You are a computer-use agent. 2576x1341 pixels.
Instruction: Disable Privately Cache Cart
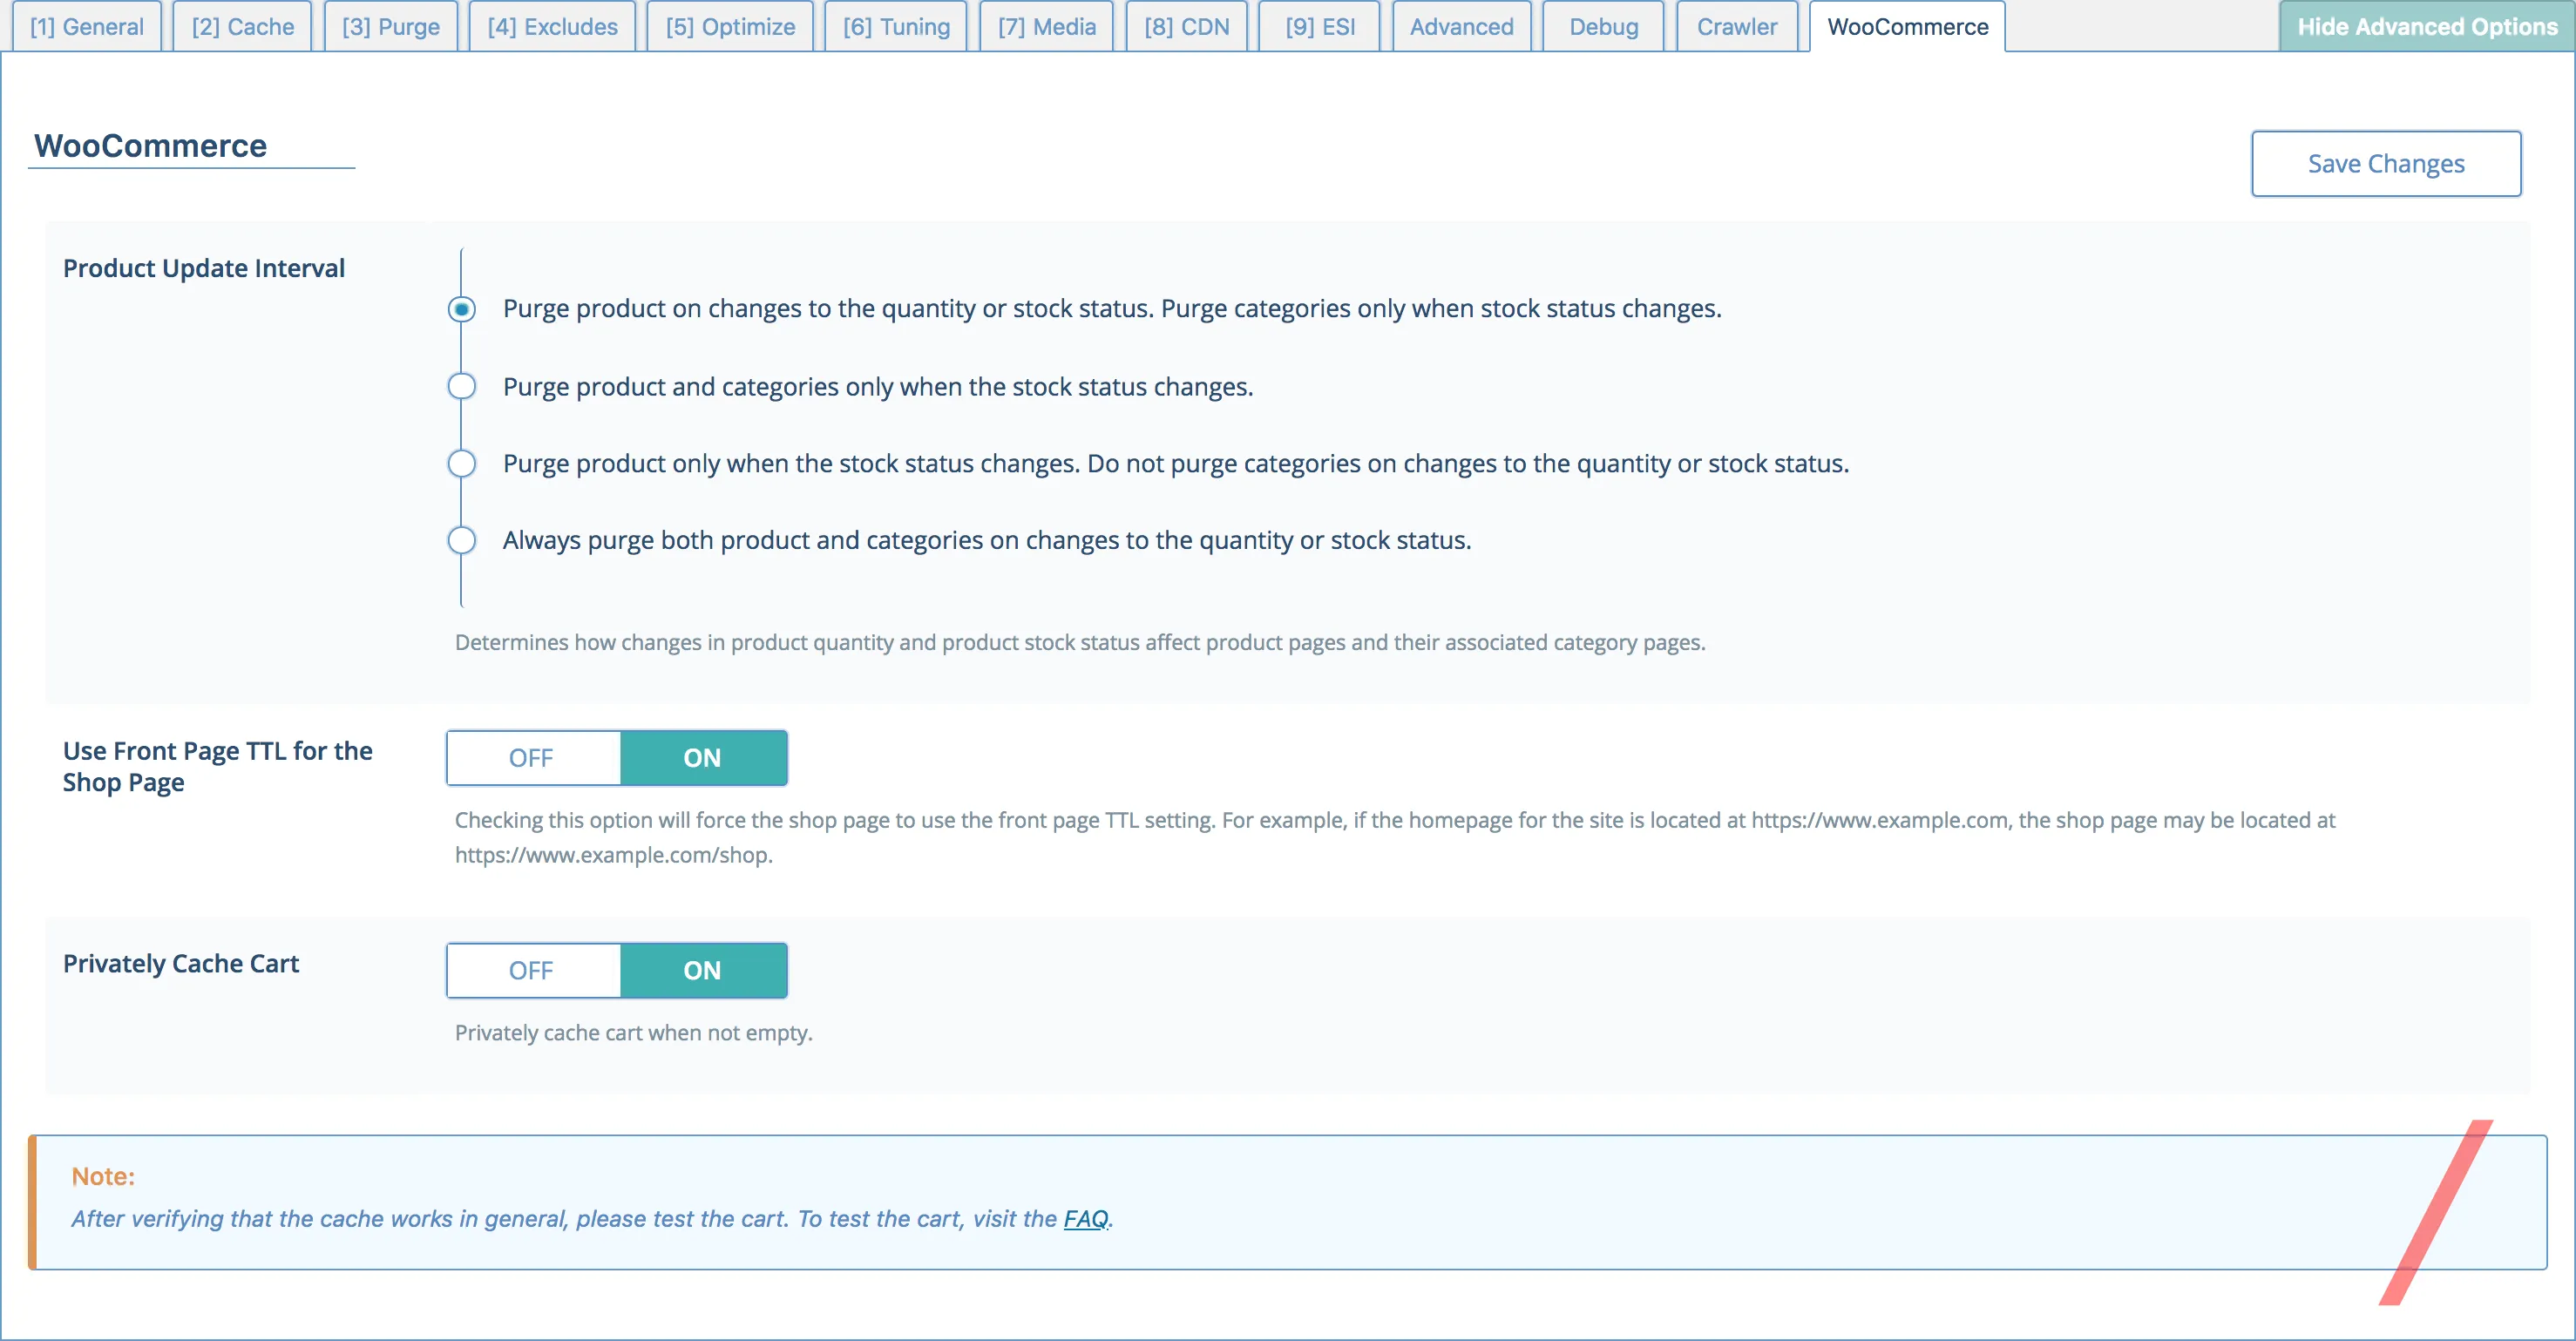[532, 970]
